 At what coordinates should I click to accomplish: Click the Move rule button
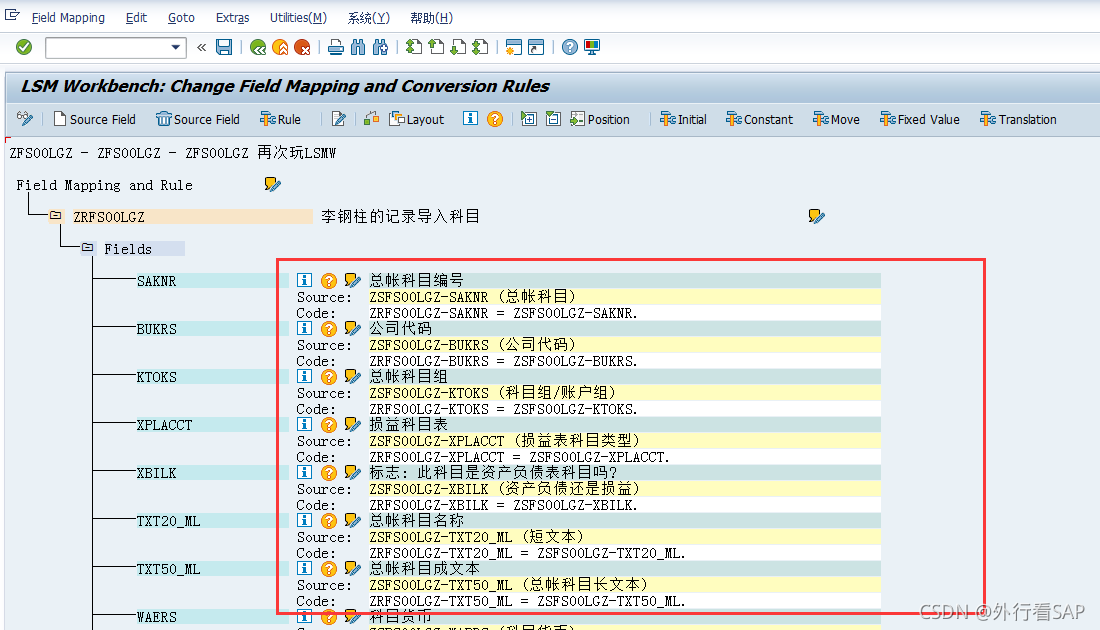click(x=836, y=119)
